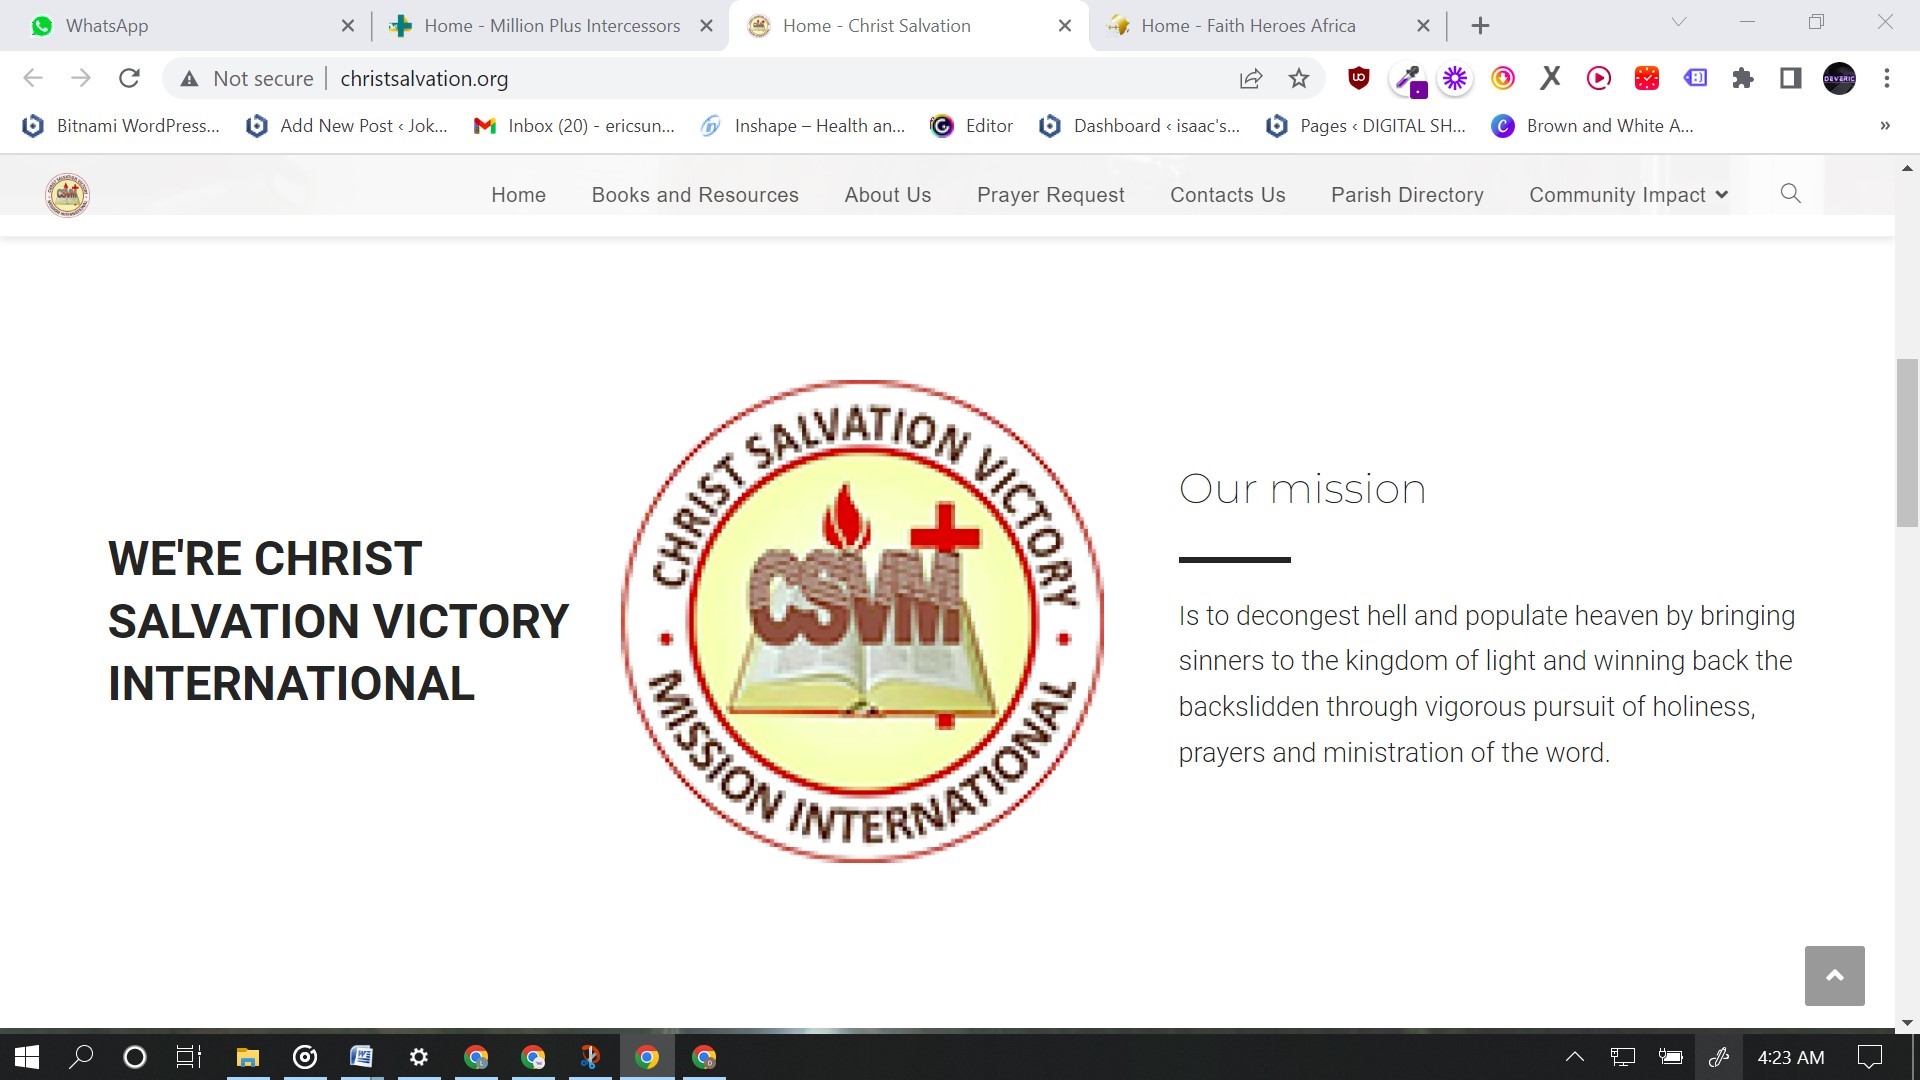
Task: Click the 4:23 AM system clock
Action: (x=1790, y=1057)
